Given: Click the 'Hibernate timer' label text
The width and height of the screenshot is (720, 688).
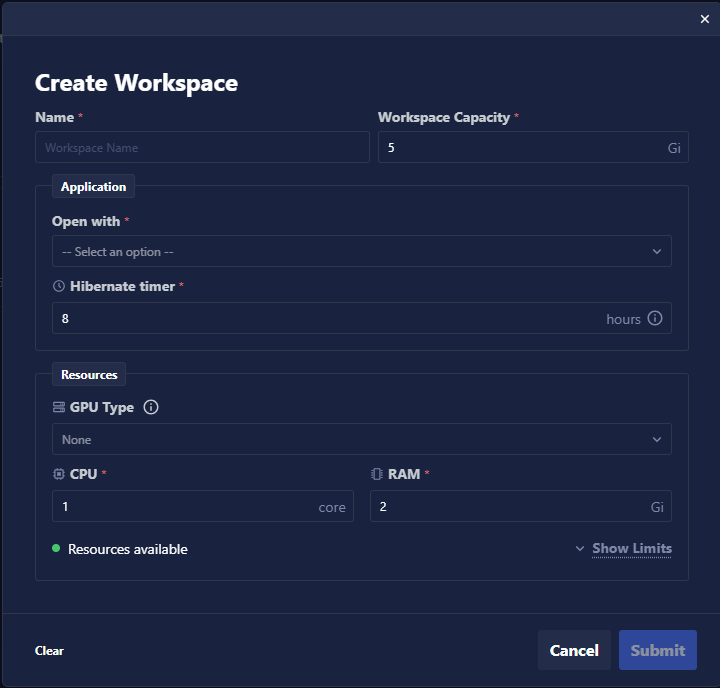Looking at the screenshot, I should tap(122, 286).
